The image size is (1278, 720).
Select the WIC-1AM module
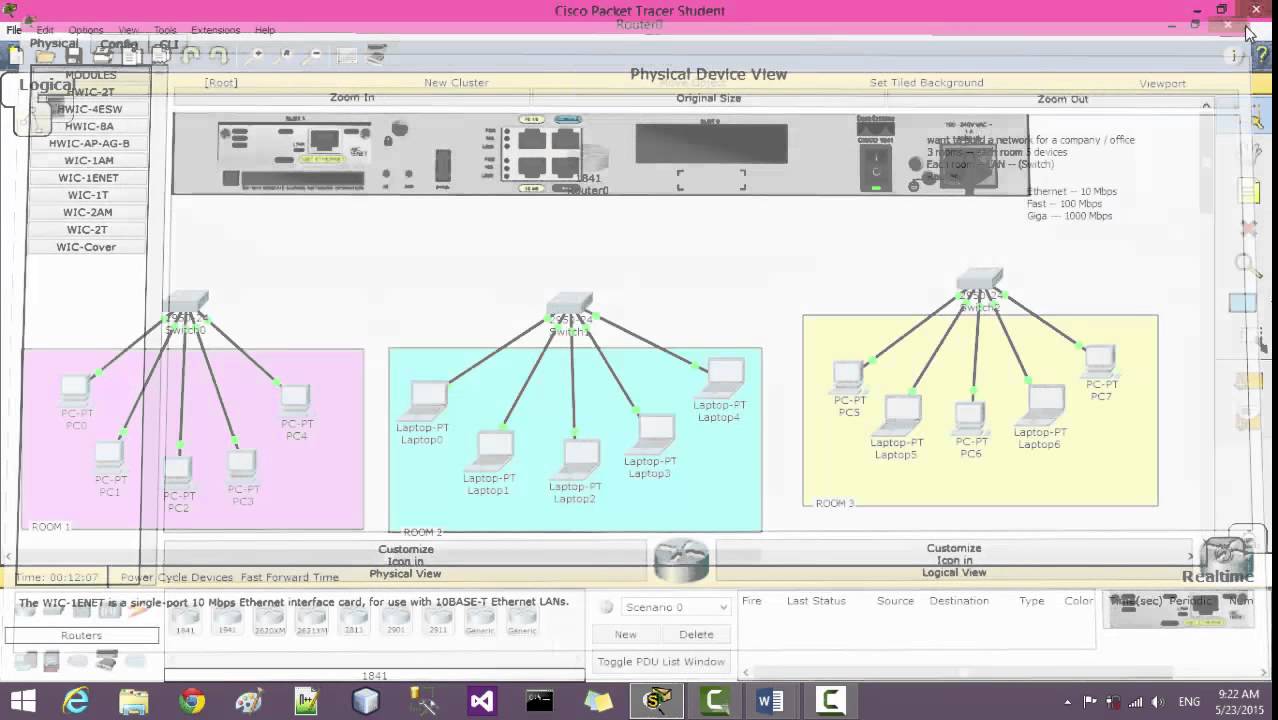pos(89,160)
